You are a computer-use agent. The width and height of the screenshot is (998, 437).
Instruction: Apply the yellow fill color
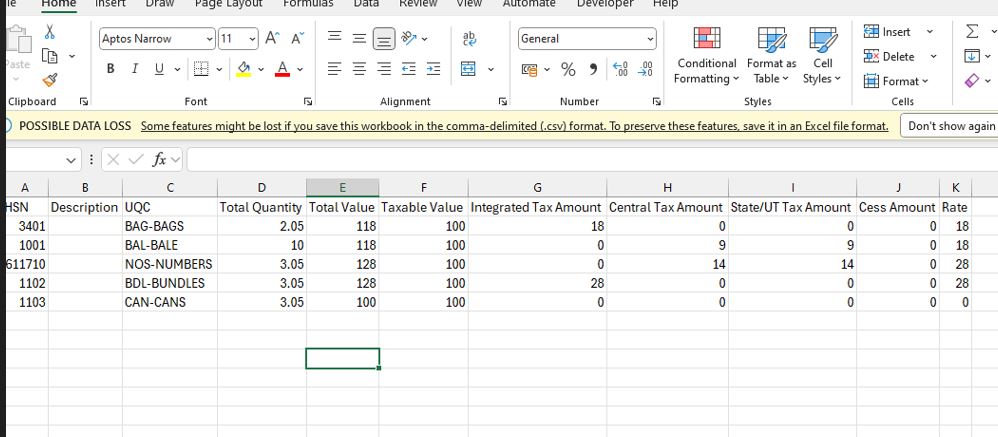(244, 69)
